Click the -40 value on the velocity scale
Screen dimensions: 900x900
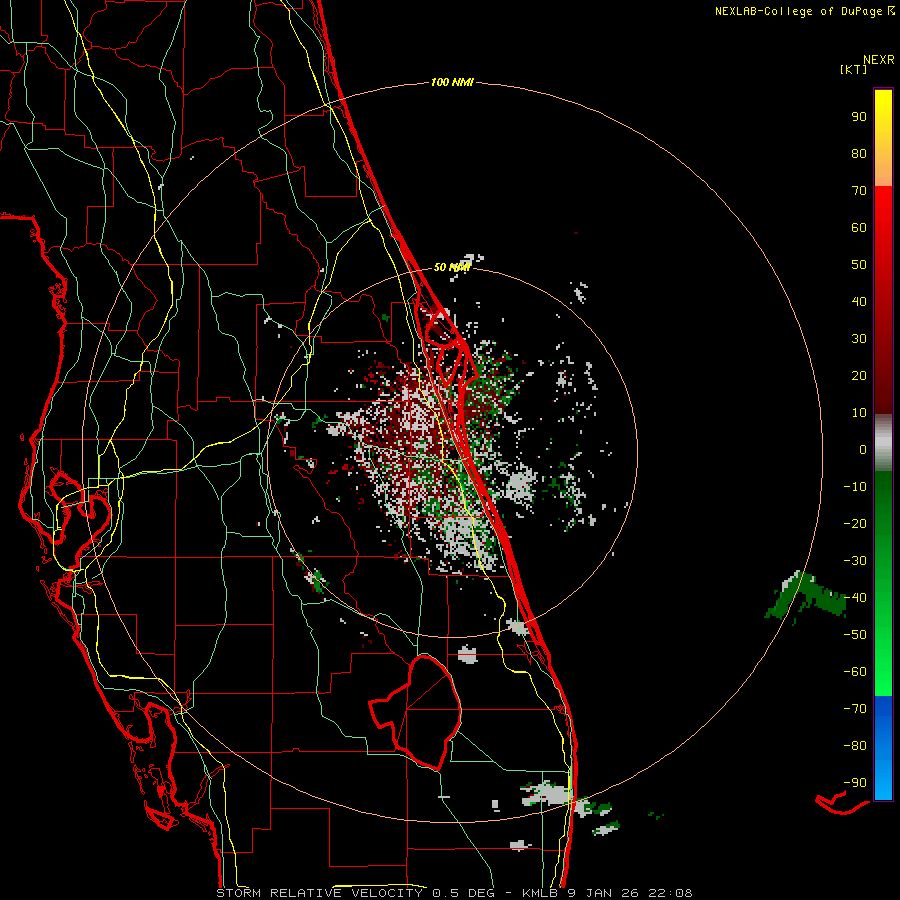coord(855,598)
